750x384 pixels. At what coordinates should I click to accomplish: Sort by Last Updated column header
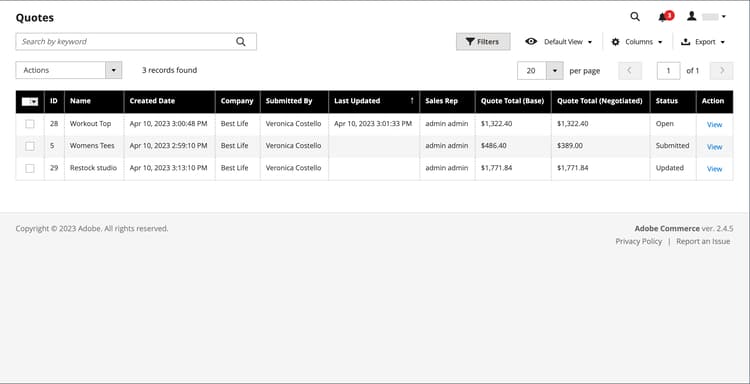coord(374,101)
